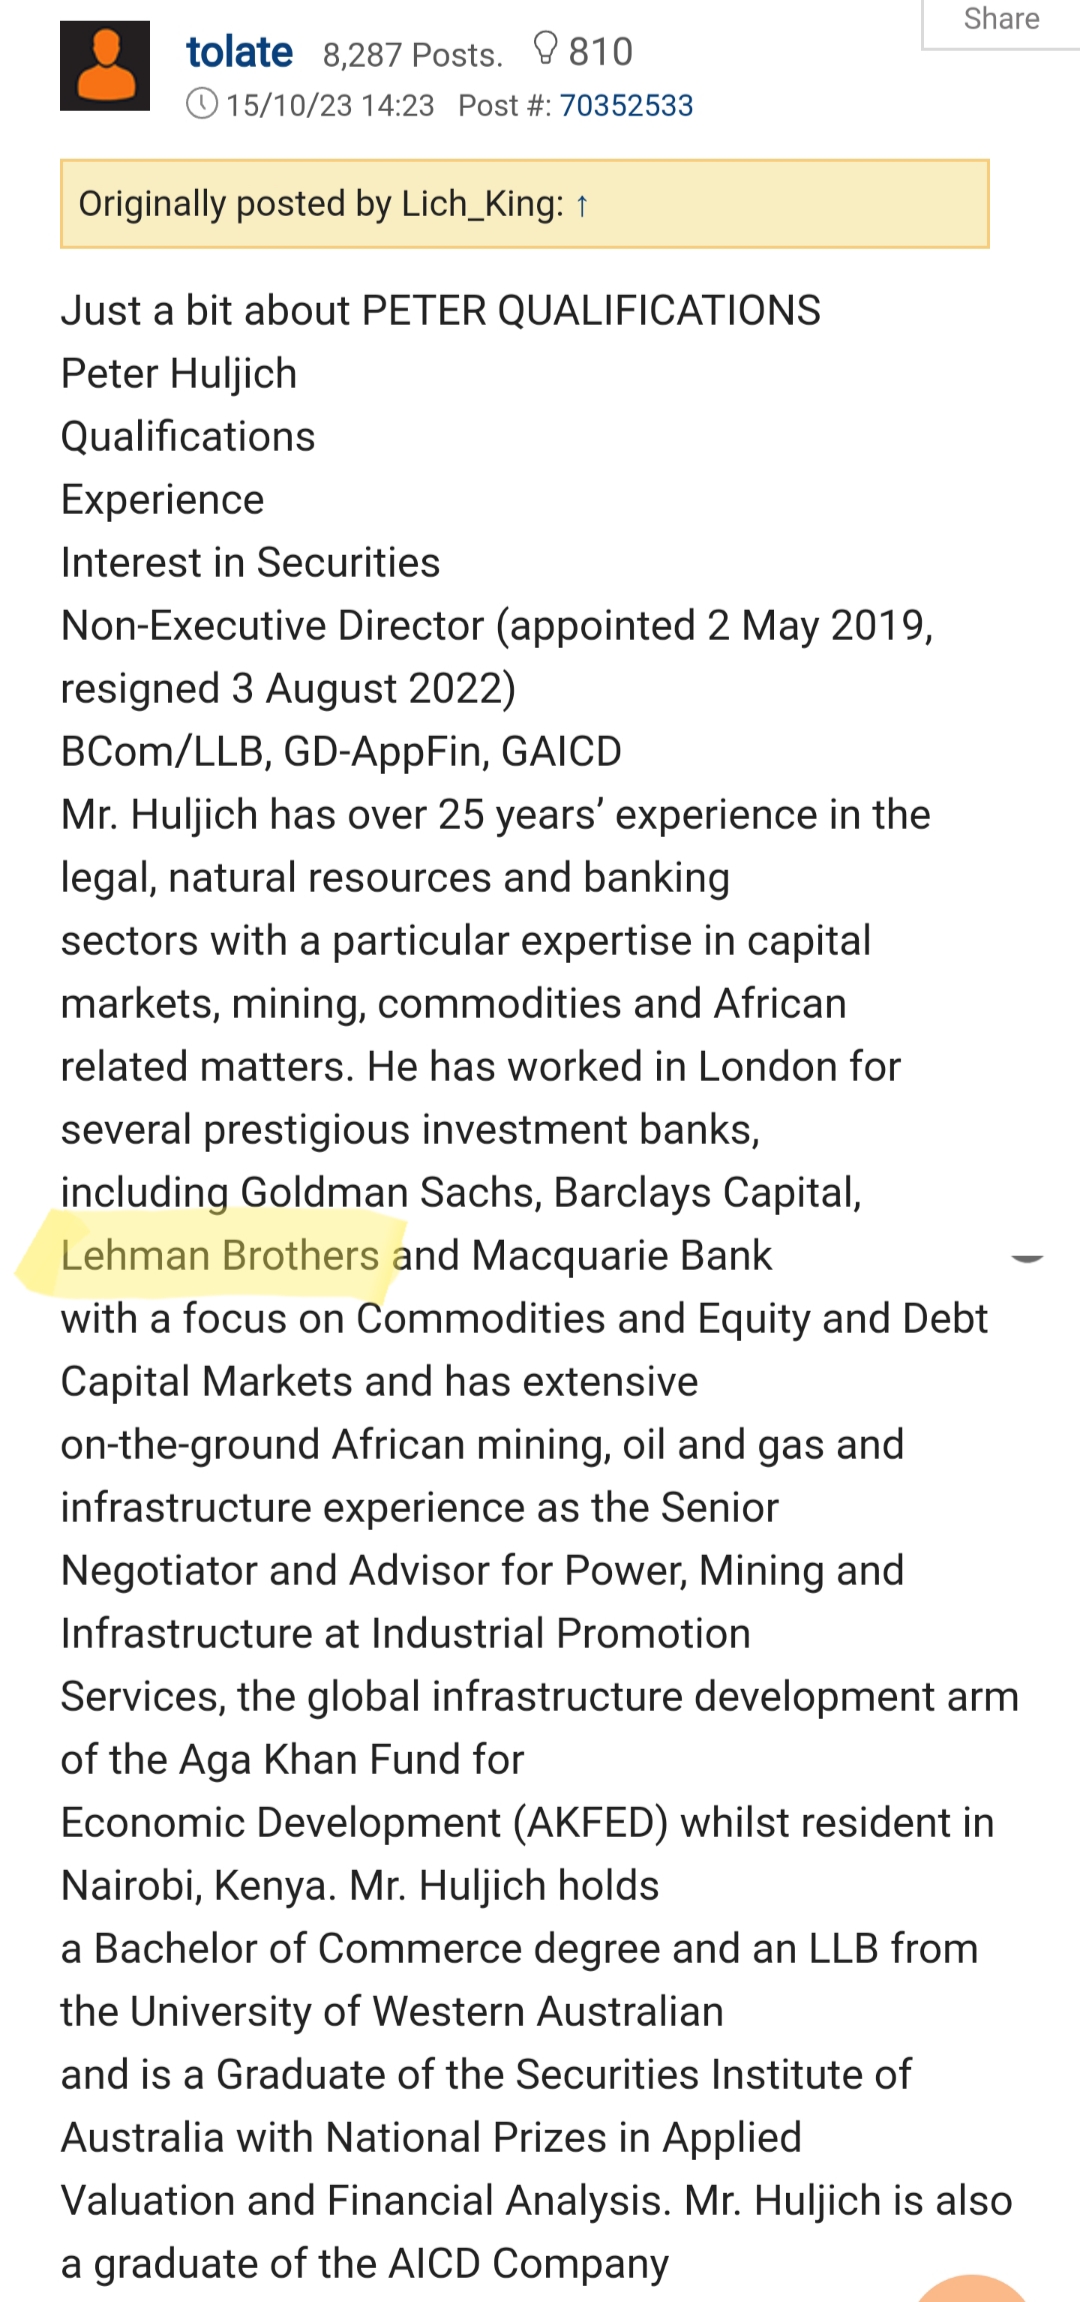Click the PETER QUALIFICATIONS heading line
Viewport: 1080px width, 2302px height.
440,311
